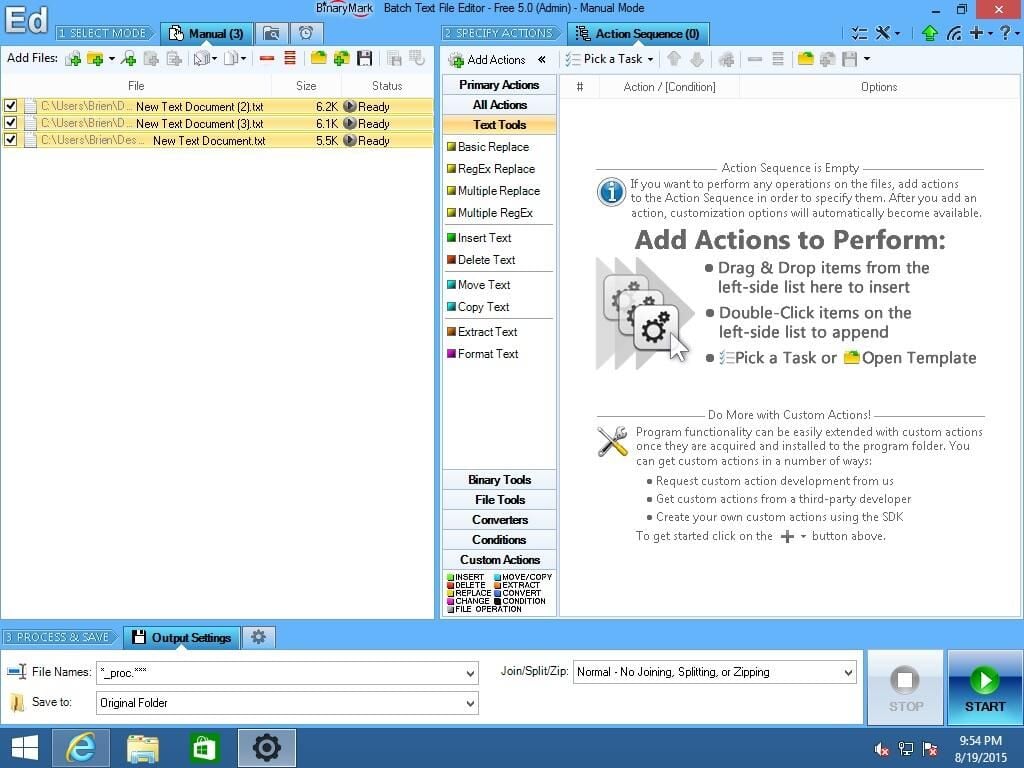Click the Size column header
This screenshot has height=768, width=1024.
[306, 86]
